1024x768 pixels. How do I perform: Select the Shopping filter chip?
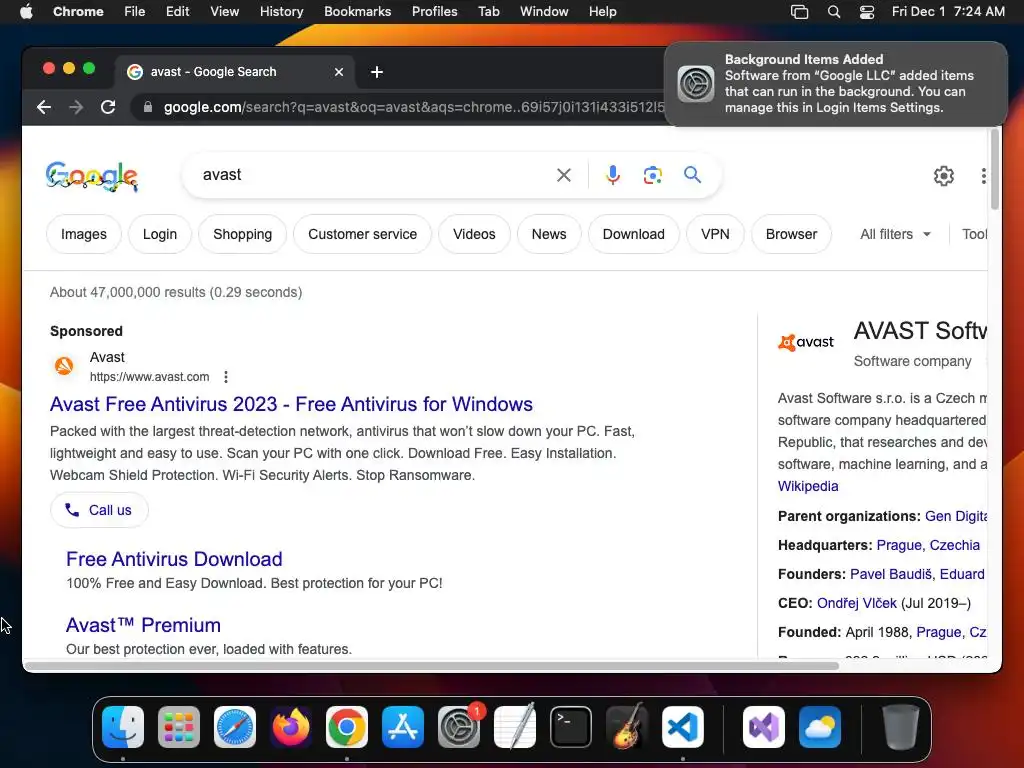point(242,234)
